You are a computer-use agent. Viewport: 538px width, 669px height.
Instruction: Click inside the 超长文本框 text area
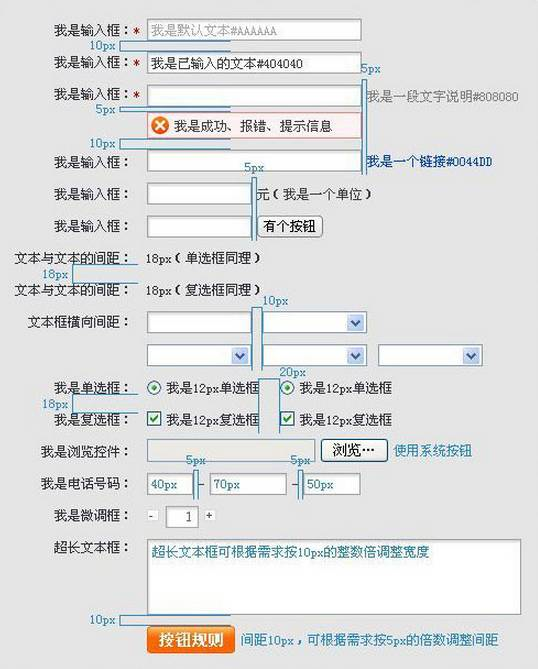coord(334,577)
